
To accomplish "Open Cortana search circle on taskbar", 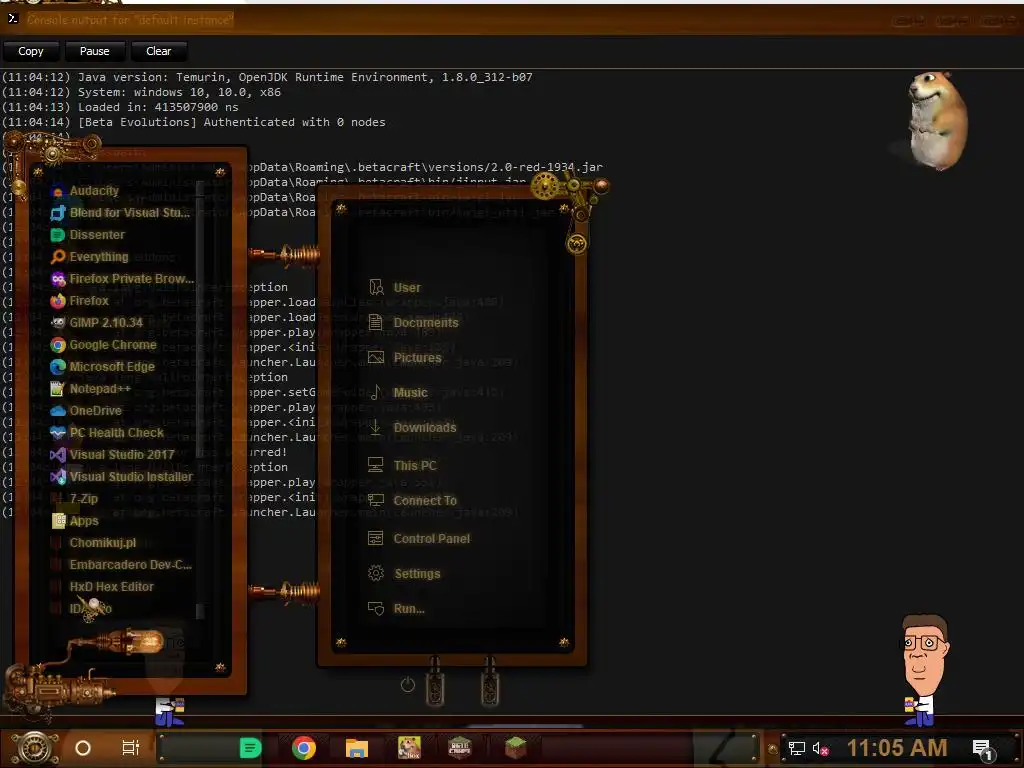I will [x=83, y=748].
